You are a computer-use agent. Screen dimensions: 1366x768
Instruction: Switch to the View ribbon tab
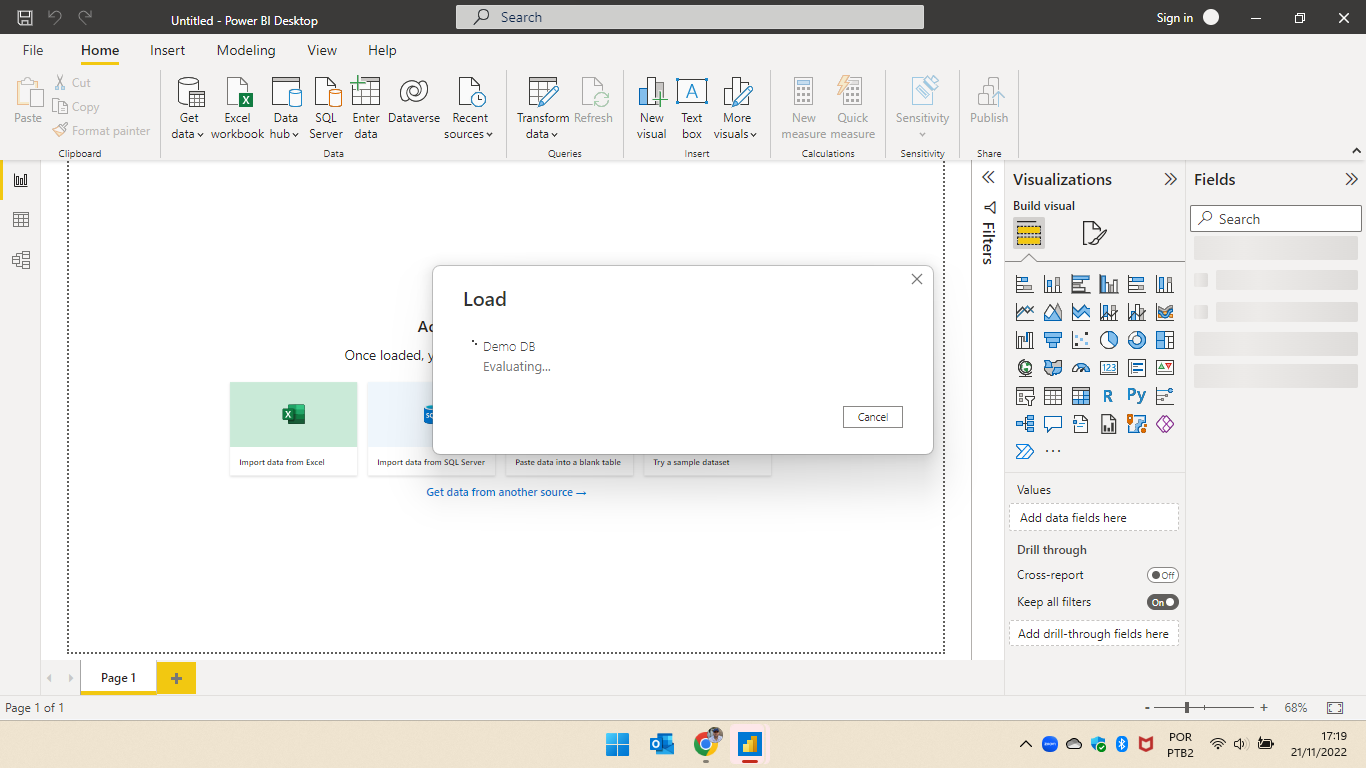[322, 50]
